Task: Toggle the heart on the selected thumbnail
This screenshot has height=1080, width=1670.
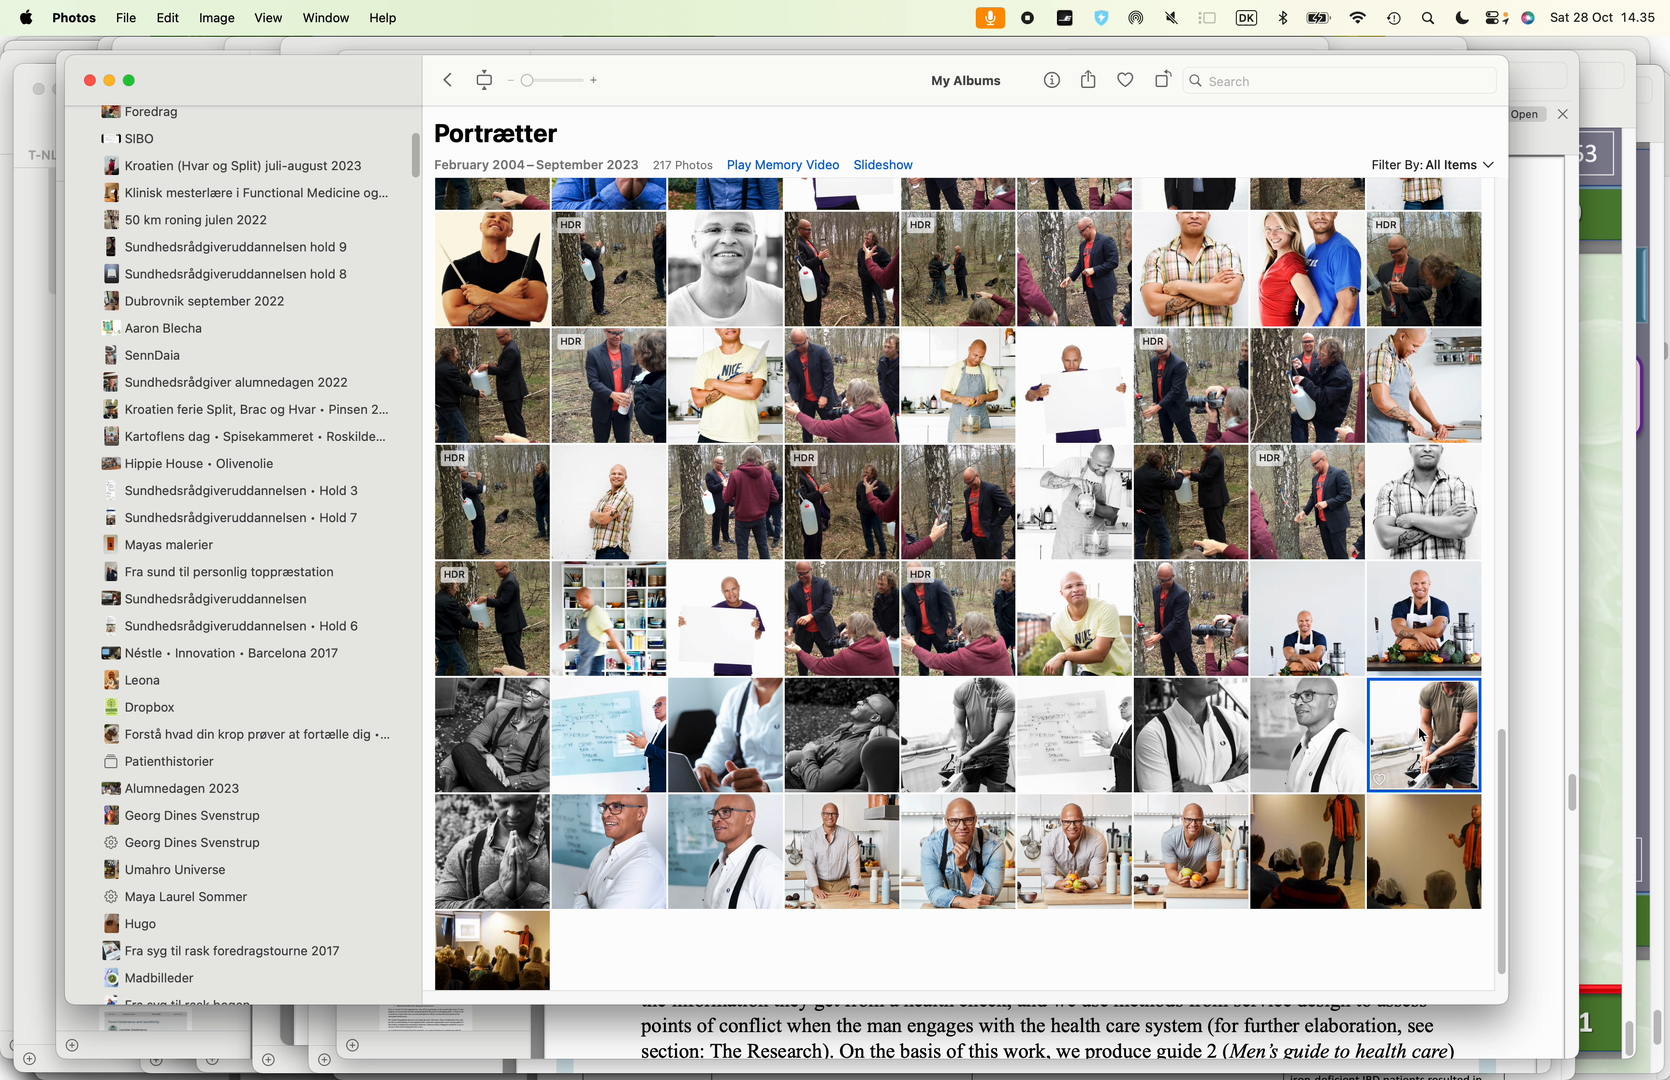Action: (x=1380, y=779)
